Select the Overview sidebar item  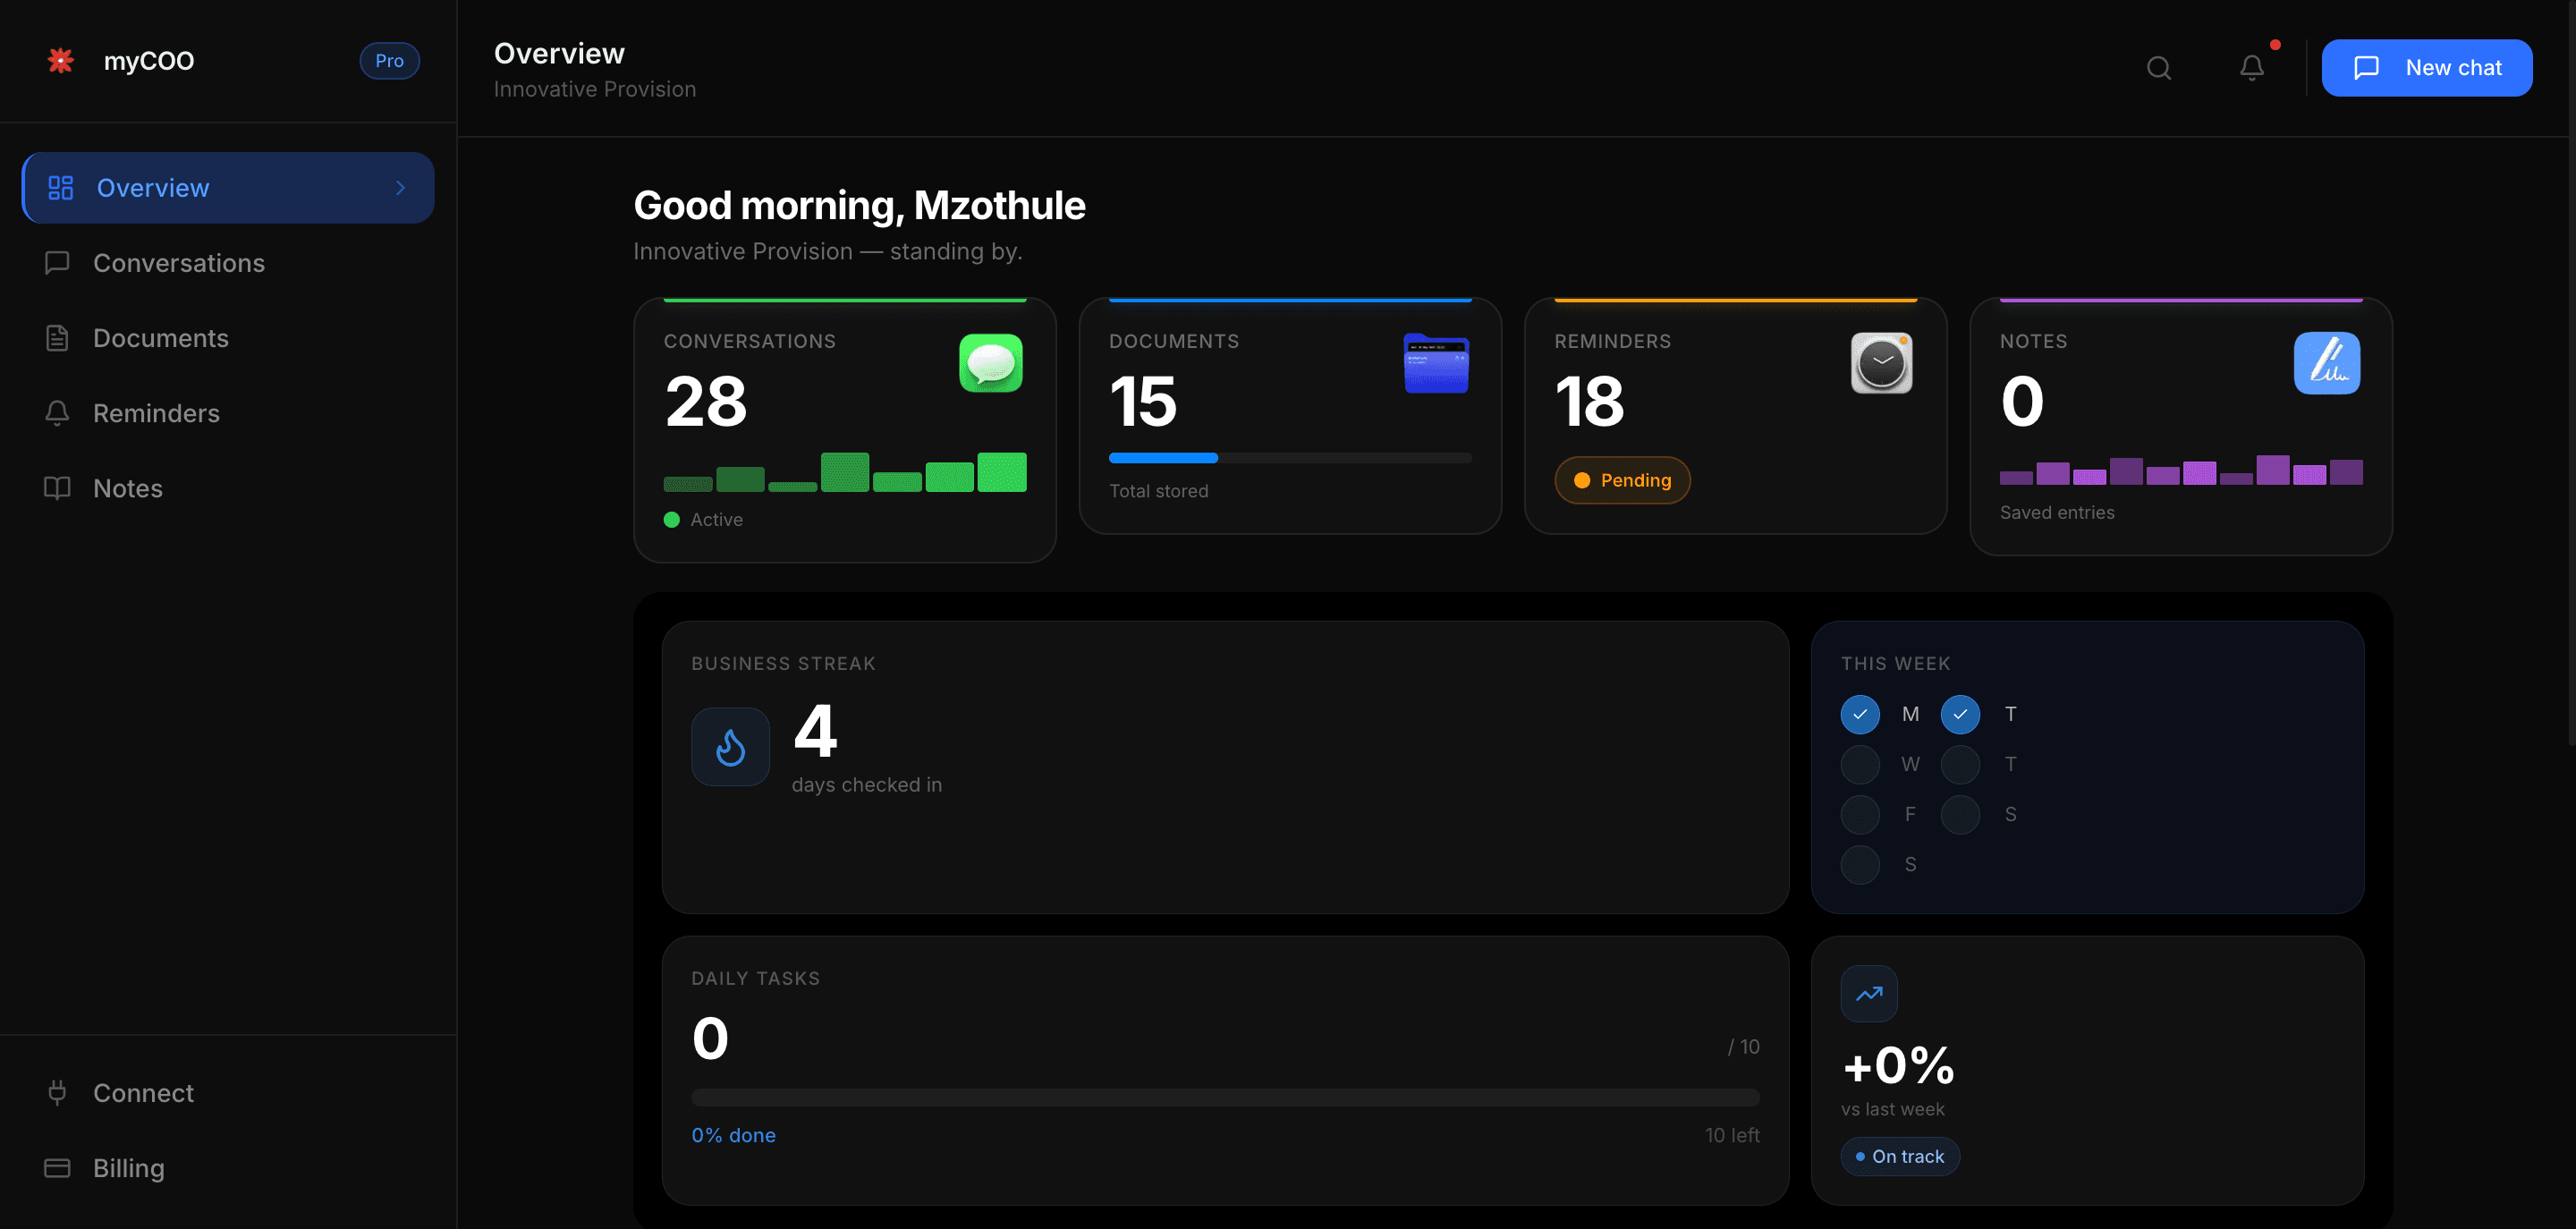(228, 188)
